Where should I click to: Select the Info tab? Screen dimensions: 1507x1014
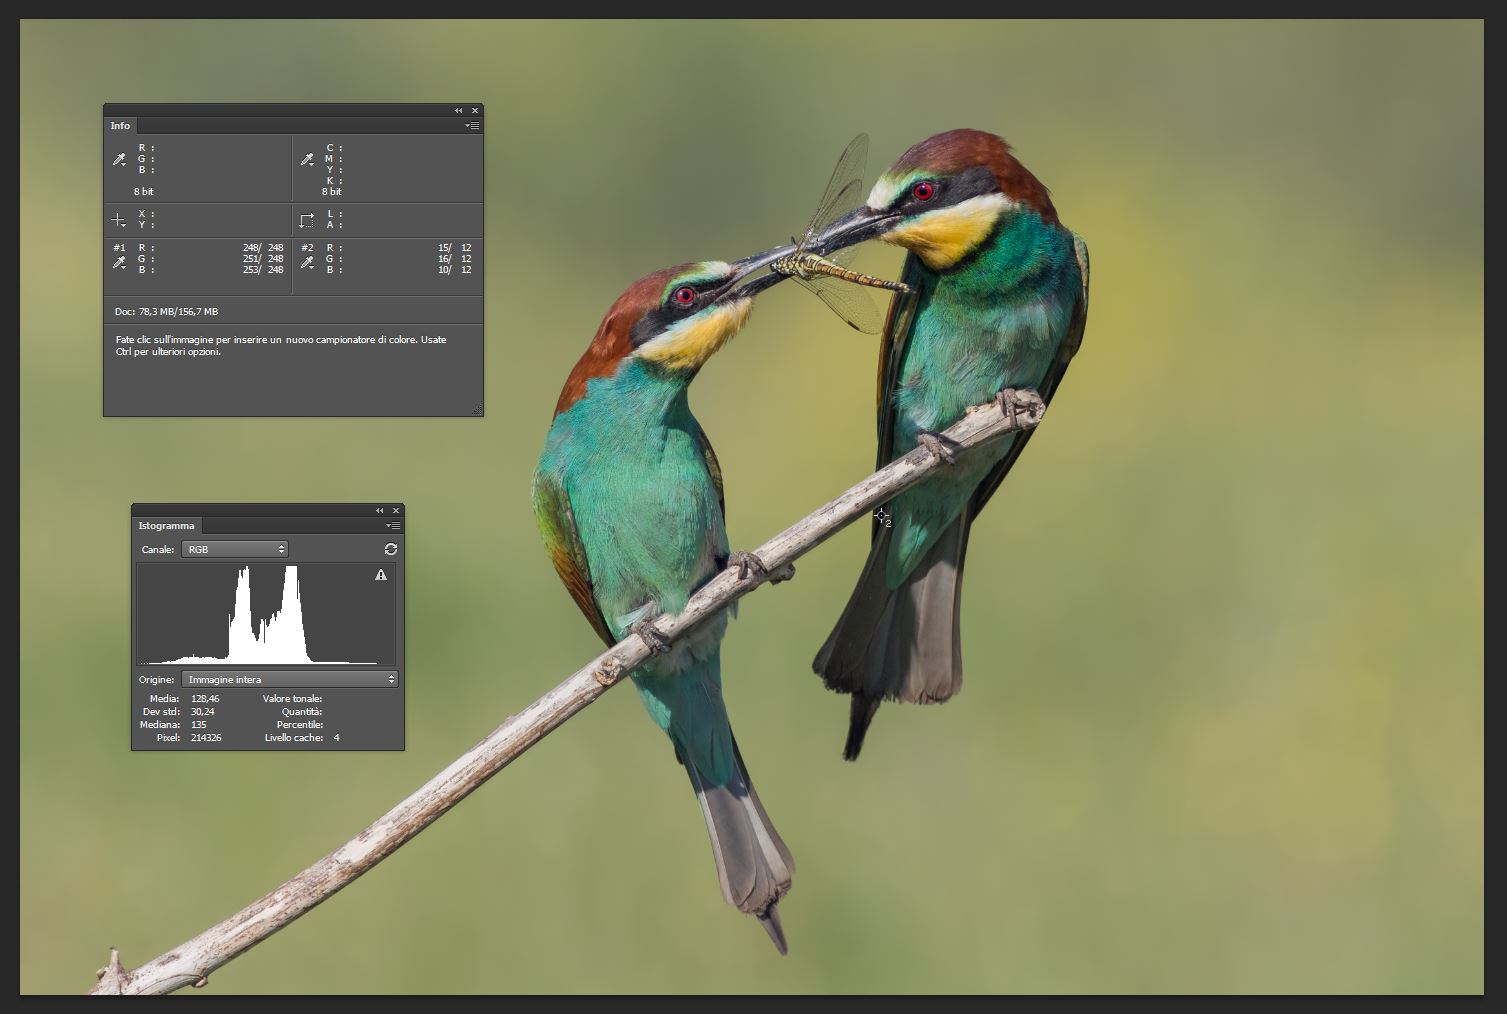(120, 126)
